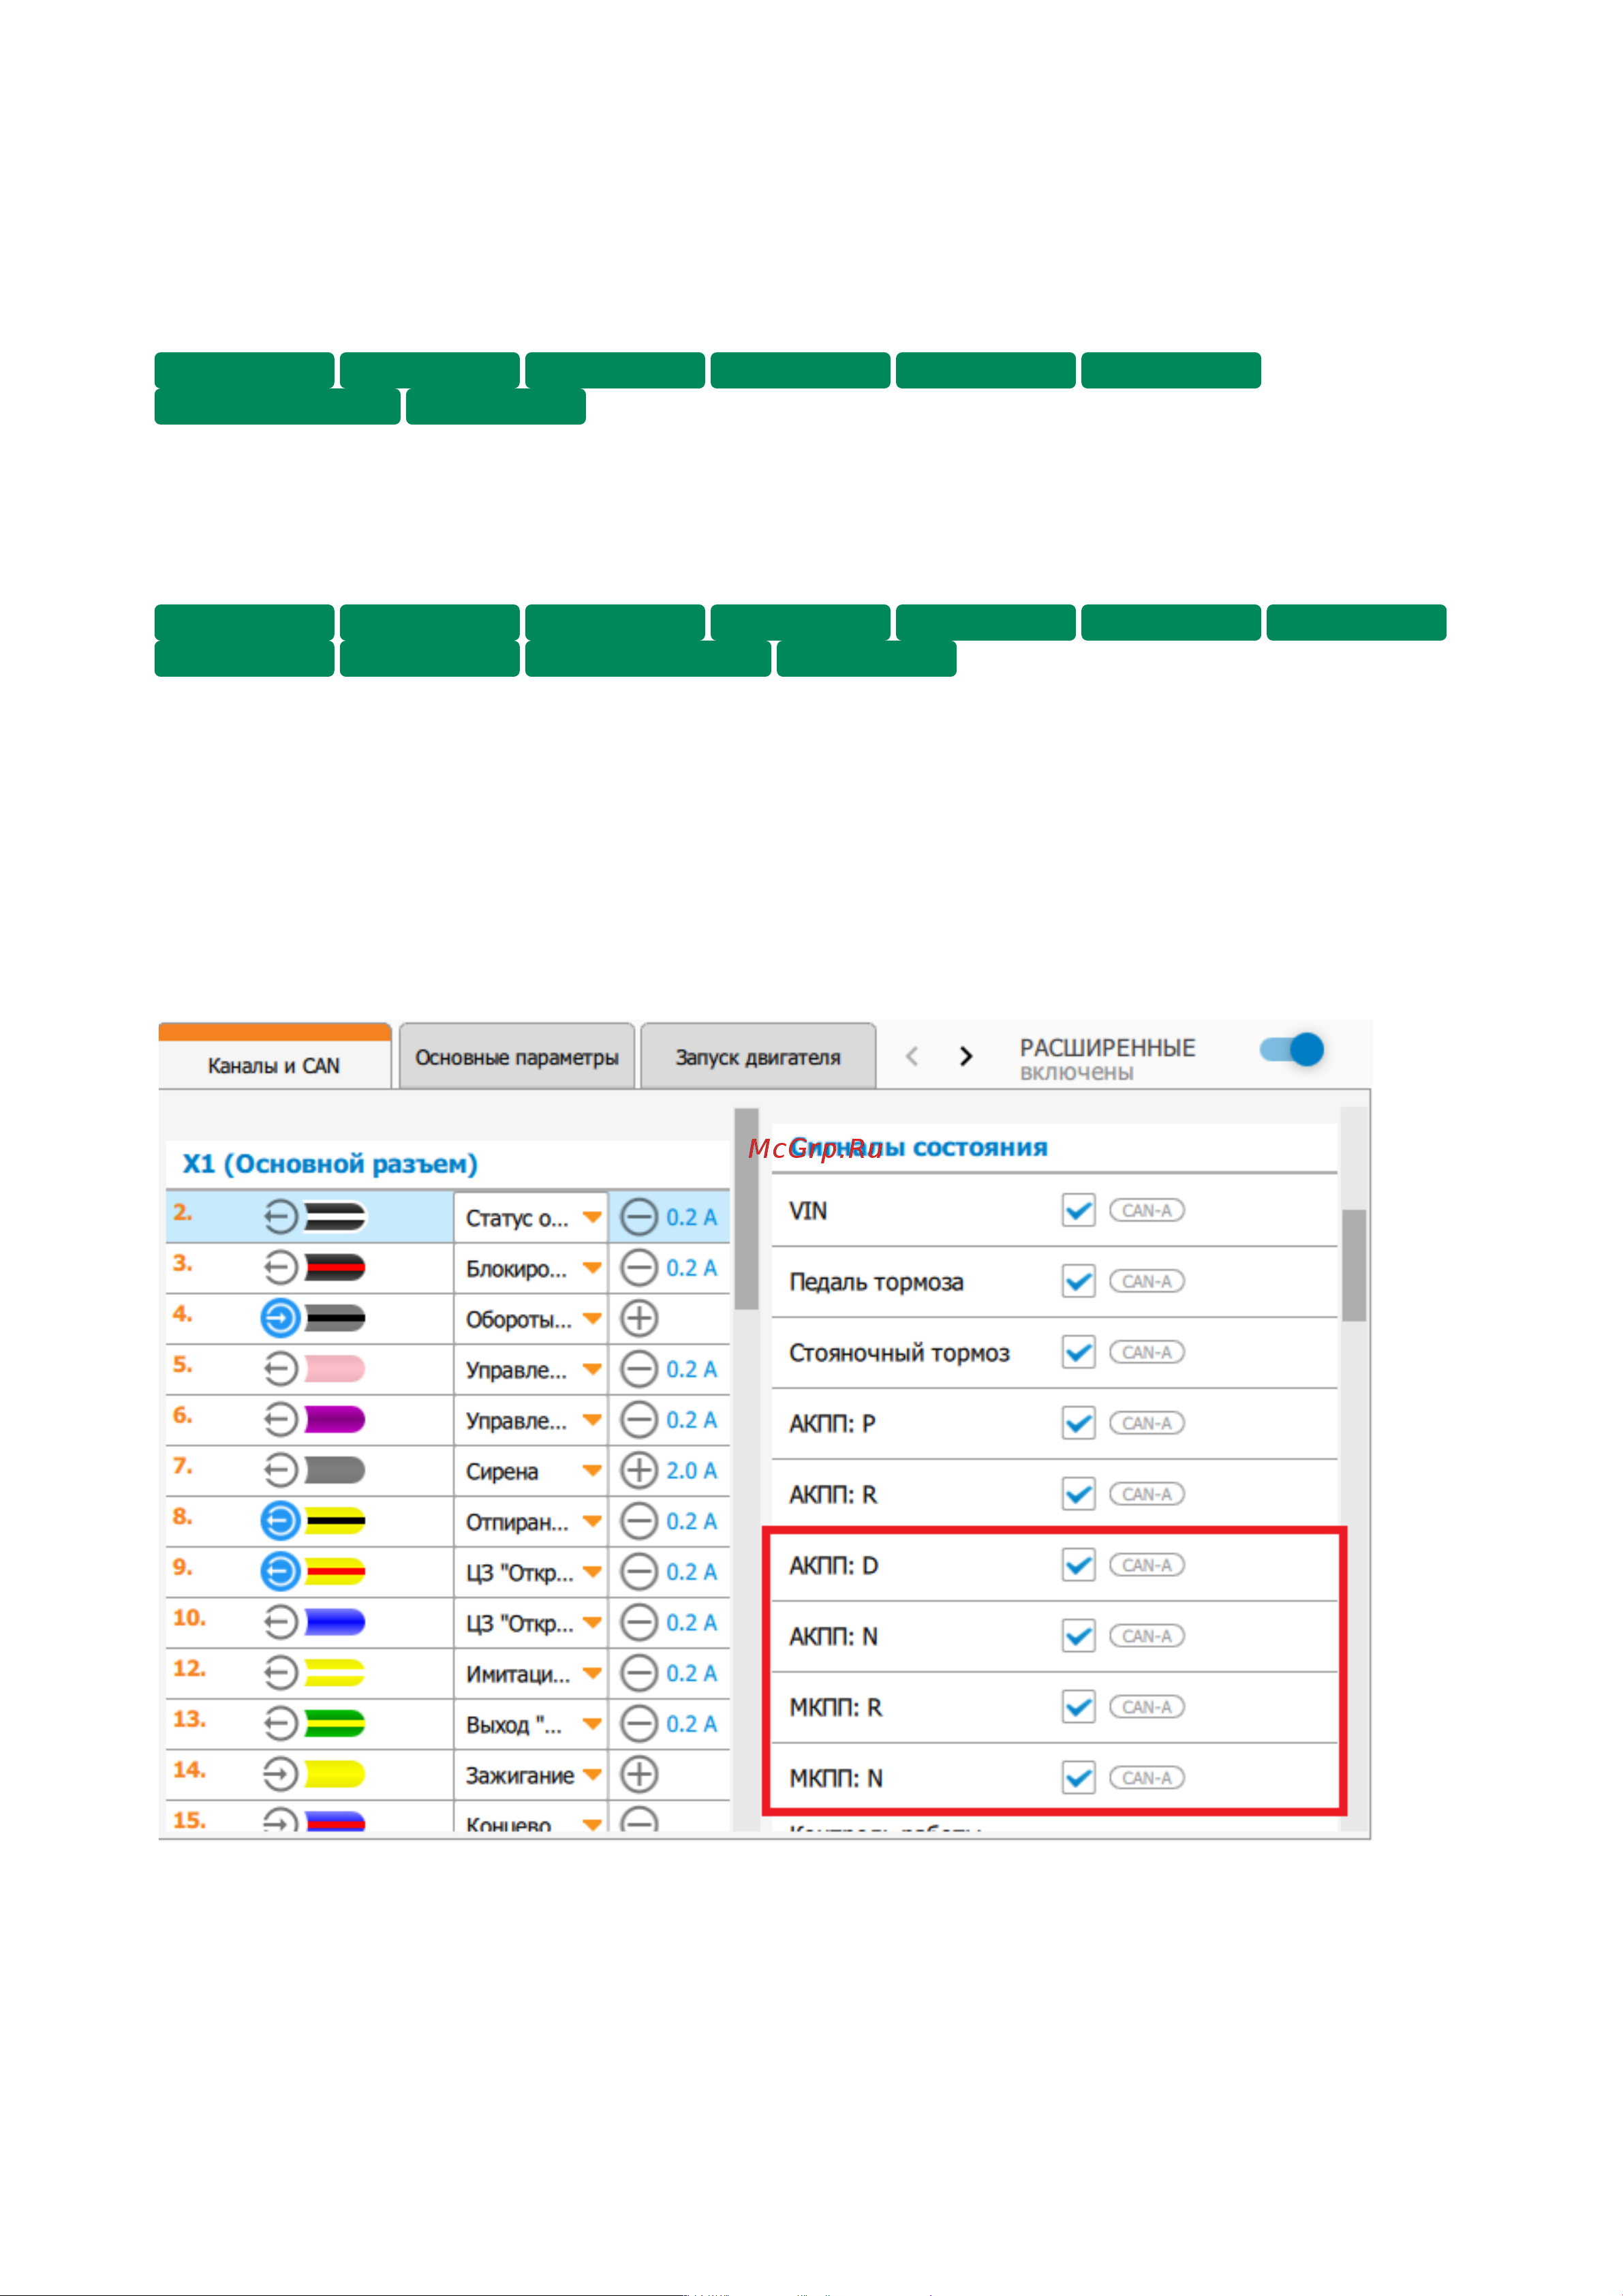Screen dimensions: 1623x2296
Task: Click direction icon on channel 5
Action: (x=281, y=1369)
